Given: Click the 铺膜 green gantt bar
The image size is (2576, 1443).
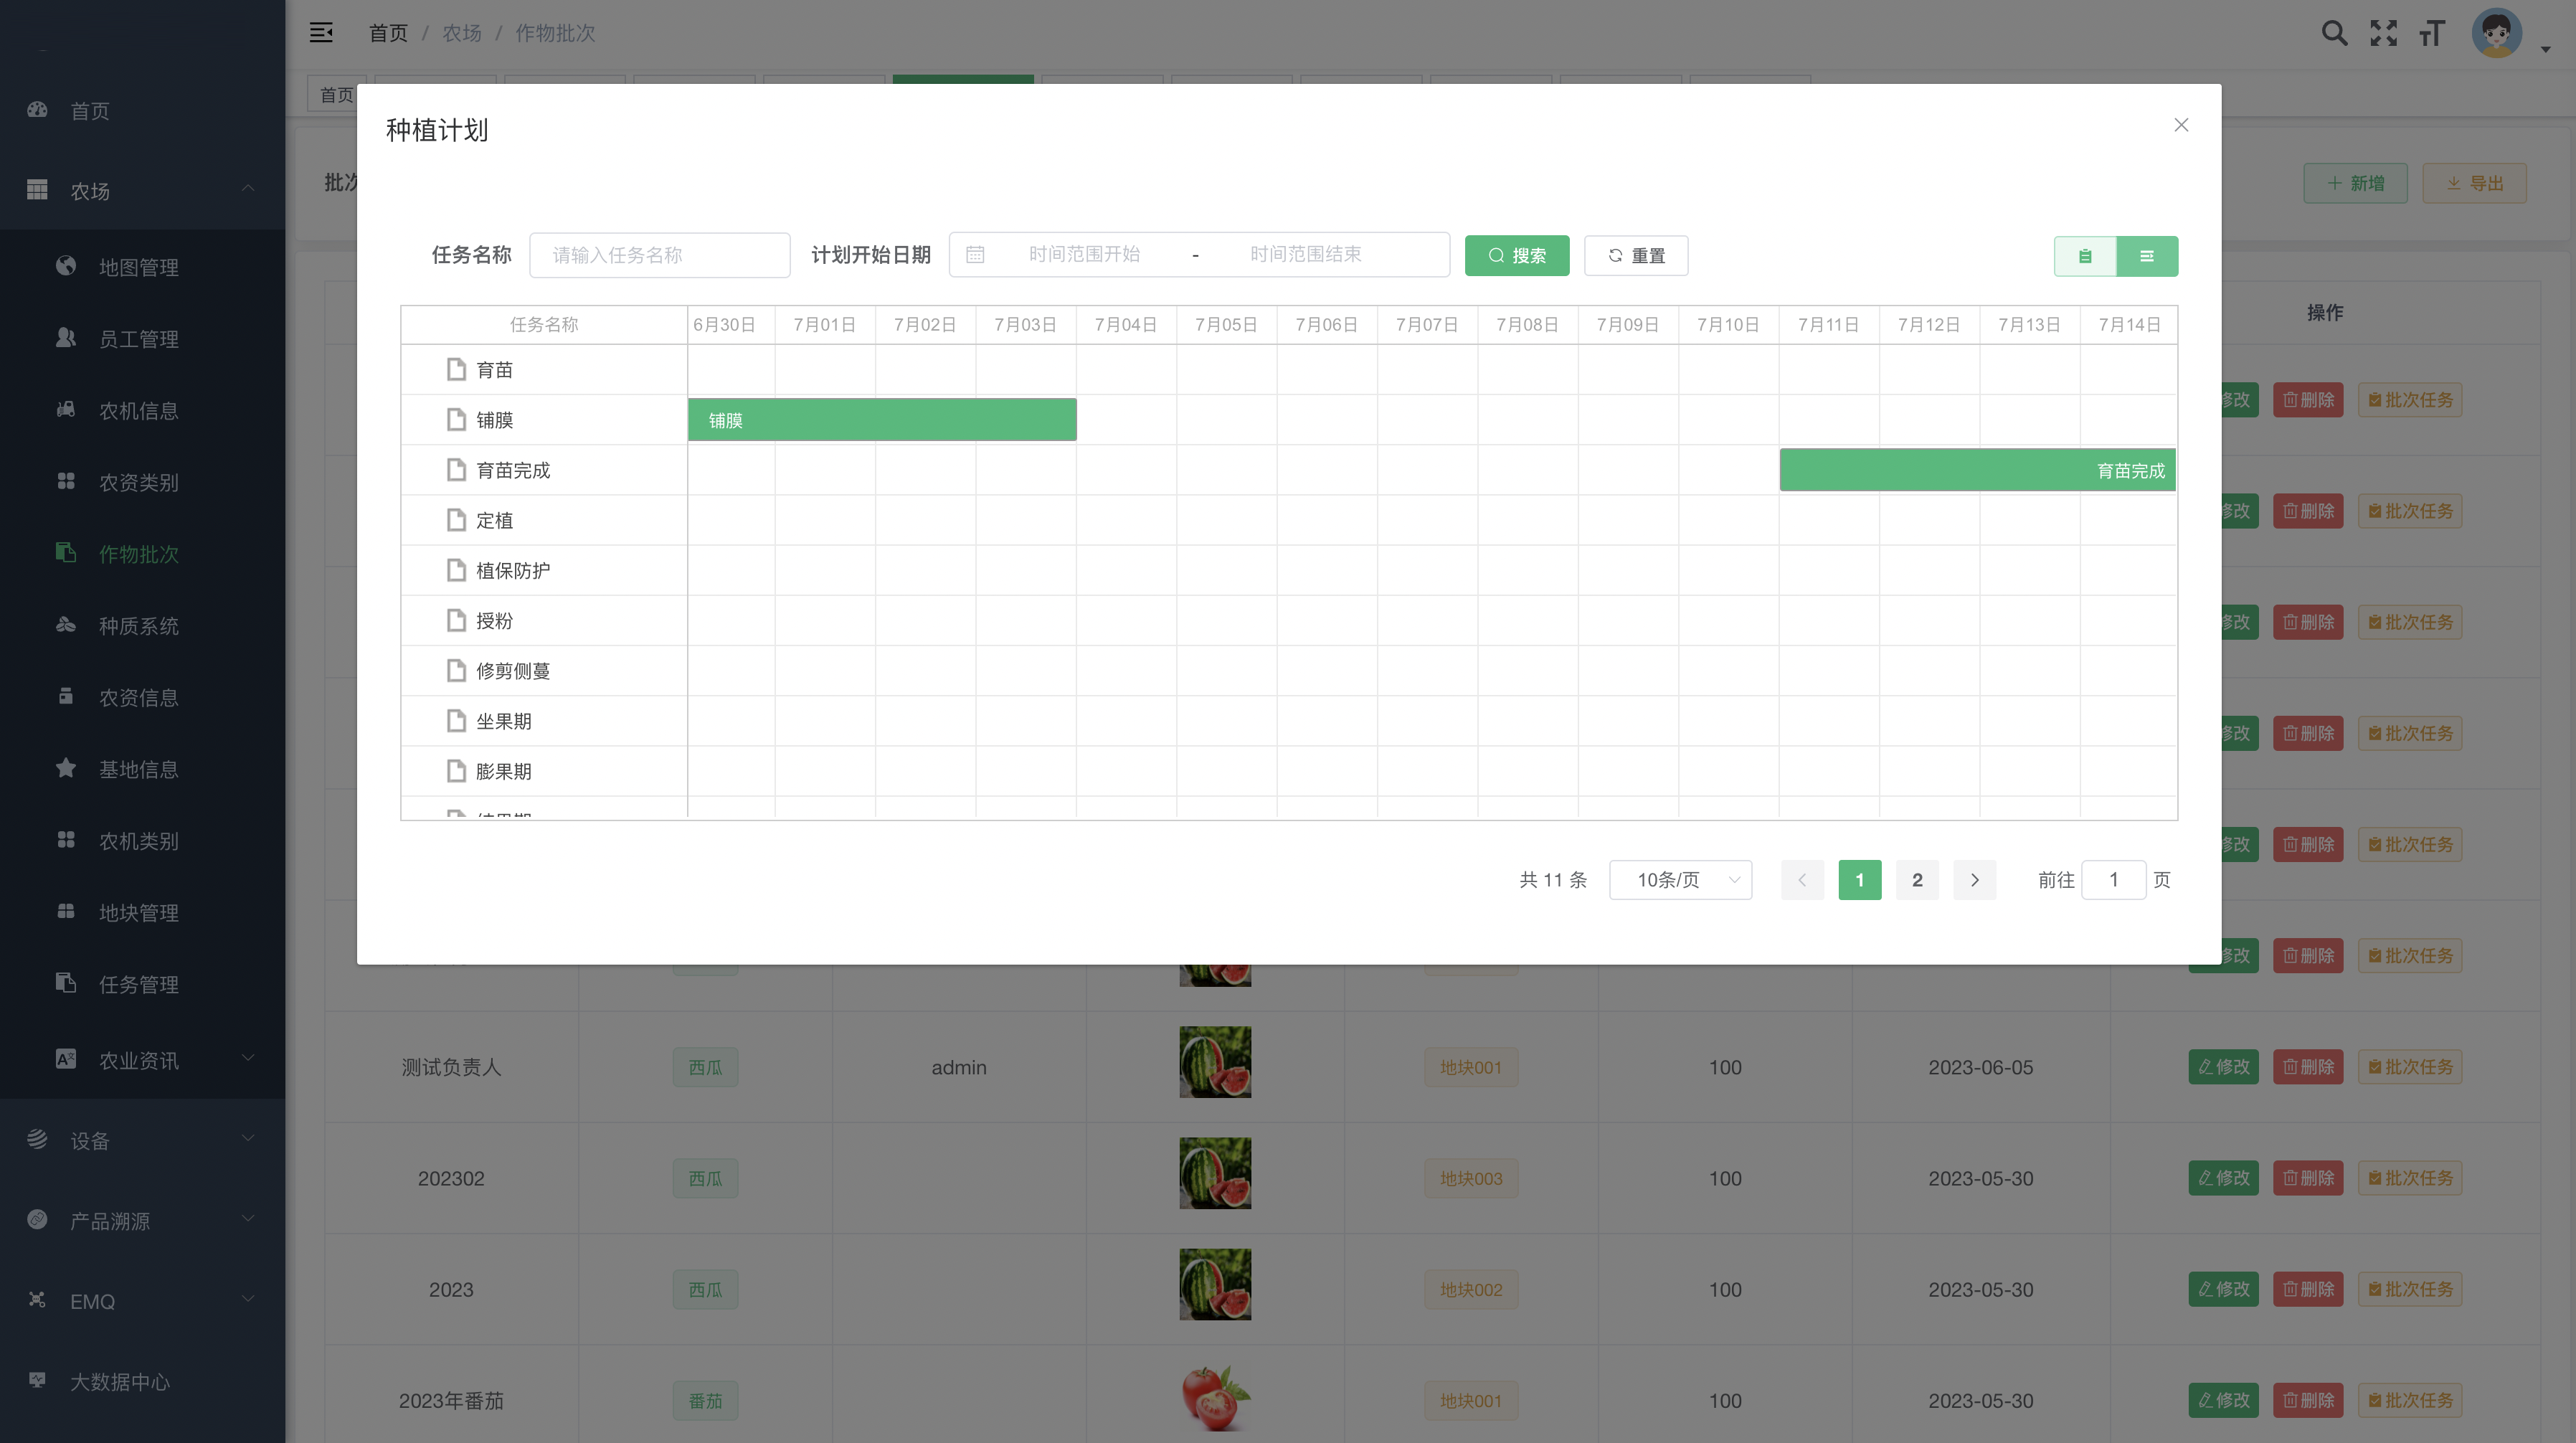Looking at the screenshot, I should pos(882,420).
